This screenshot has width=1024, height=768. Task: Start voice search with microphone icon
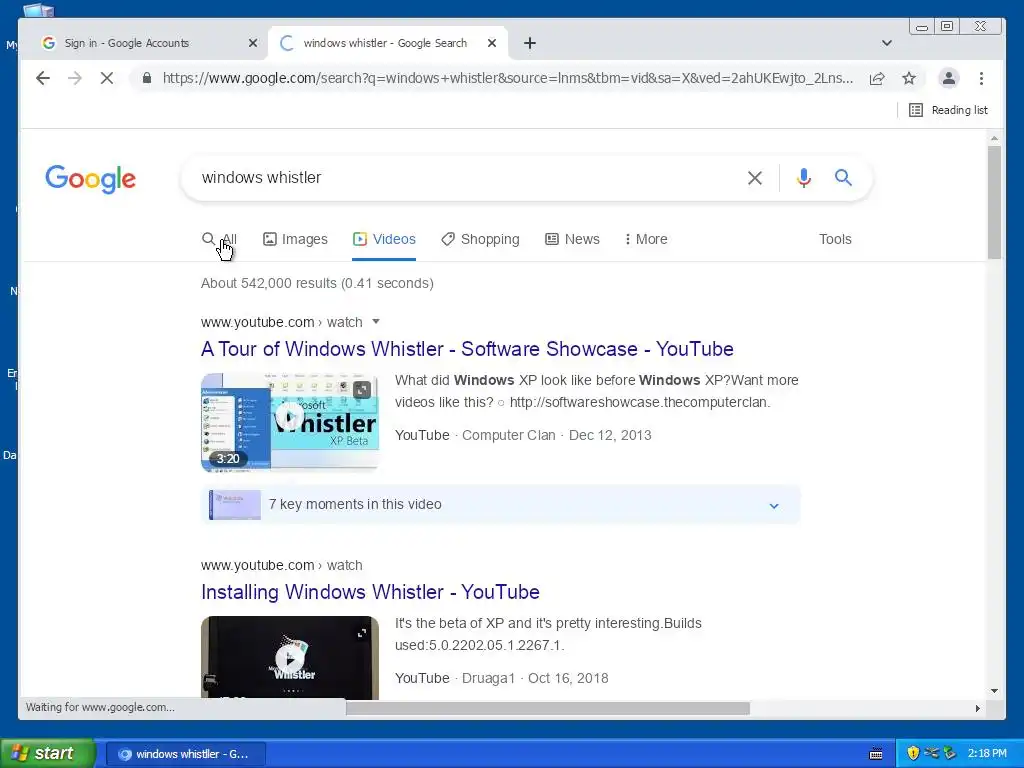click(x=803, y=178)
